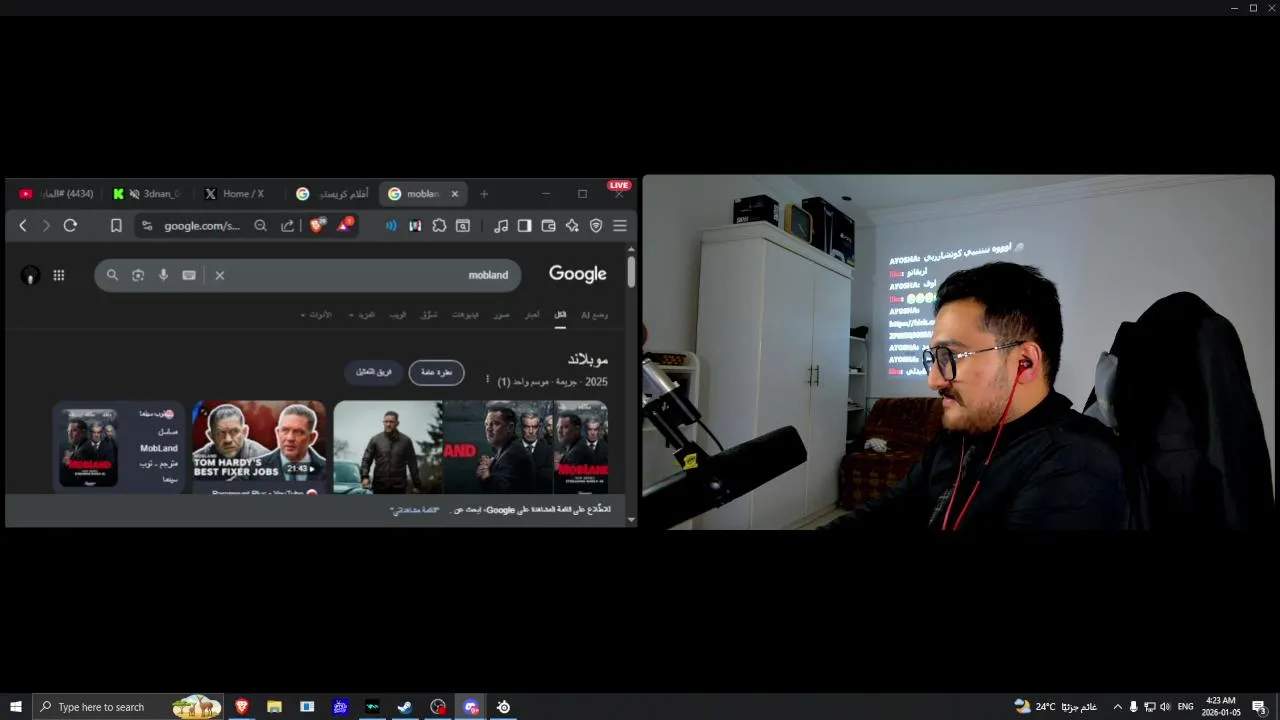Click the page vertical scrollbar thumb
1280x720 pixels.
pos(631,272)
